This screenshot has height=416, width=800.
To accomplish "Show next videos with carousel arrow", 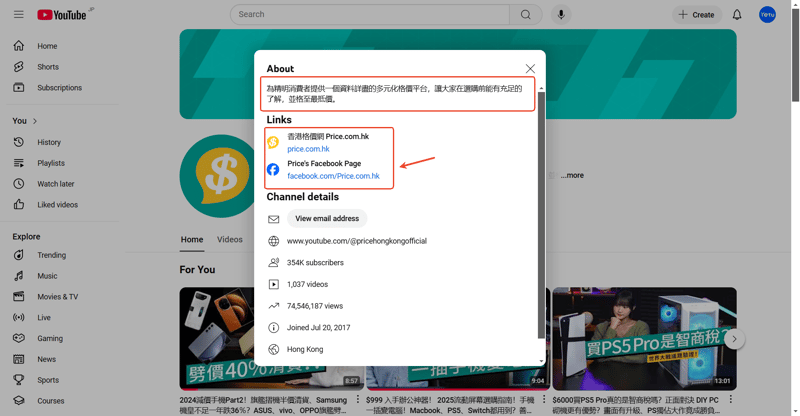I will click(734, 339).
